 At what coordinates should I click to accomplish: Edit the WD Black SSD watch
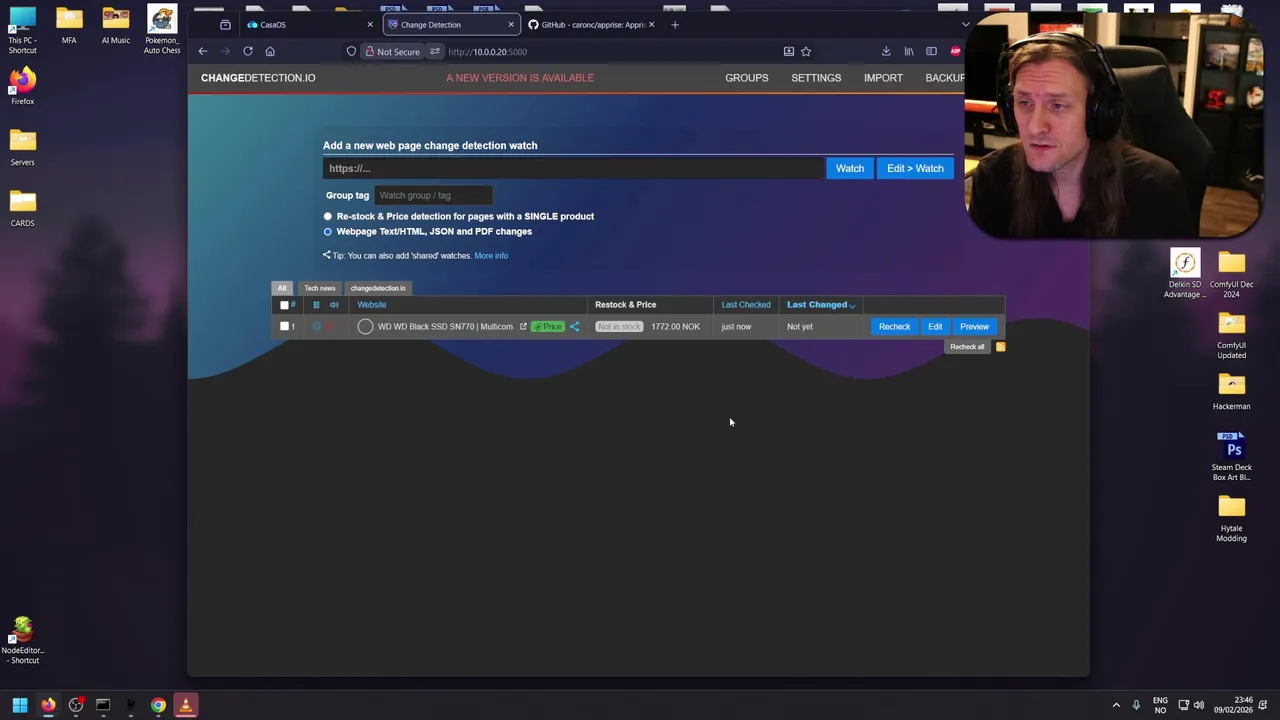tap(935, 327)
